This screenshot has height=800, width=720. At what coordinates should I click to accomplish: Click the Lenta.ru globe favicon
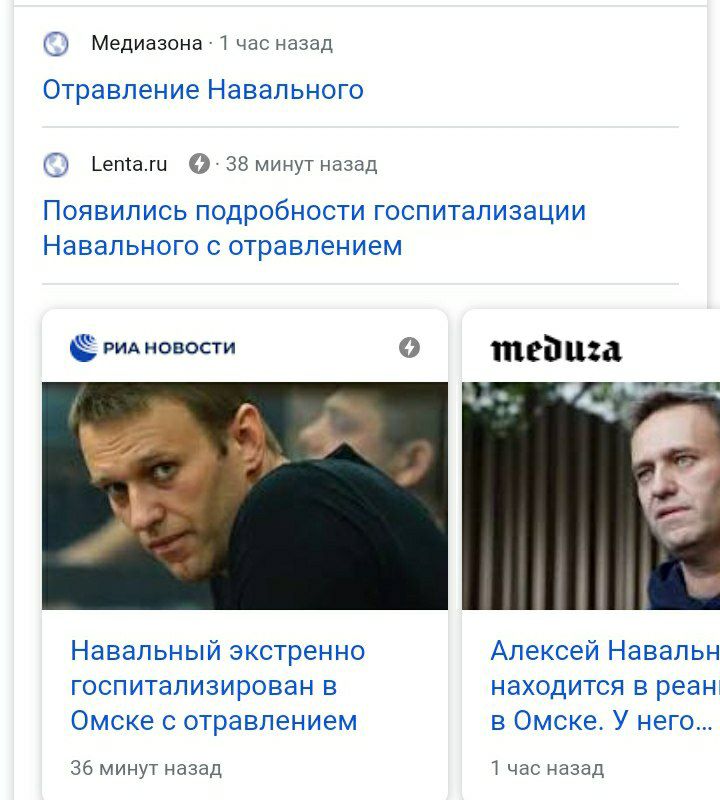coord(56,165)
